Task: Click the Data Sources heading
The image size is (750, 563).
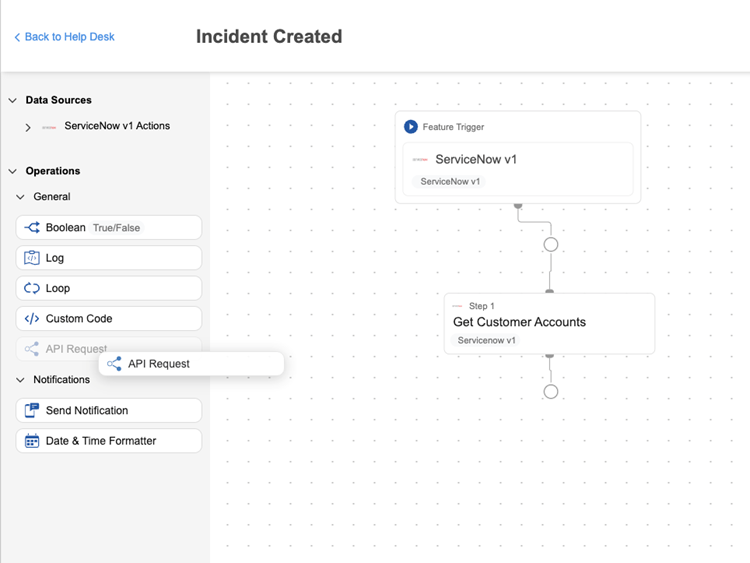Action: (58, 100)
